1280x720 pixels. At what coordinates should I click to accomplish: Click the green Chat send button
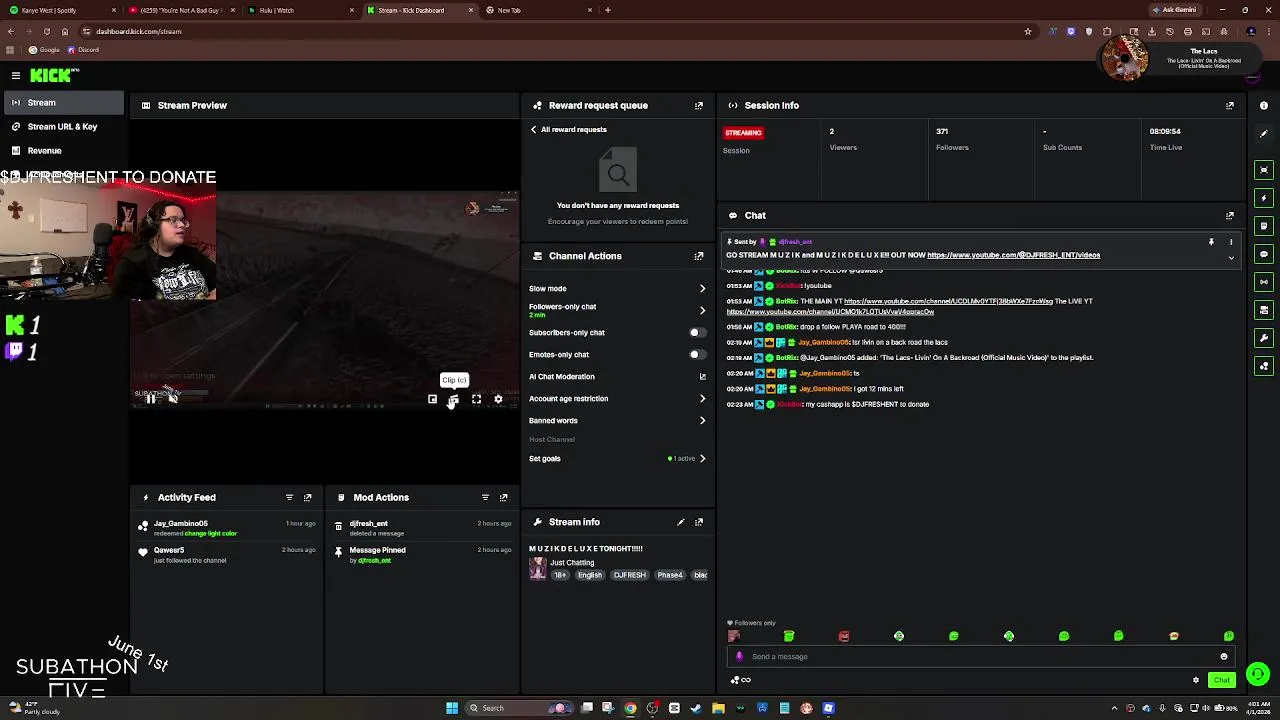1222,680
